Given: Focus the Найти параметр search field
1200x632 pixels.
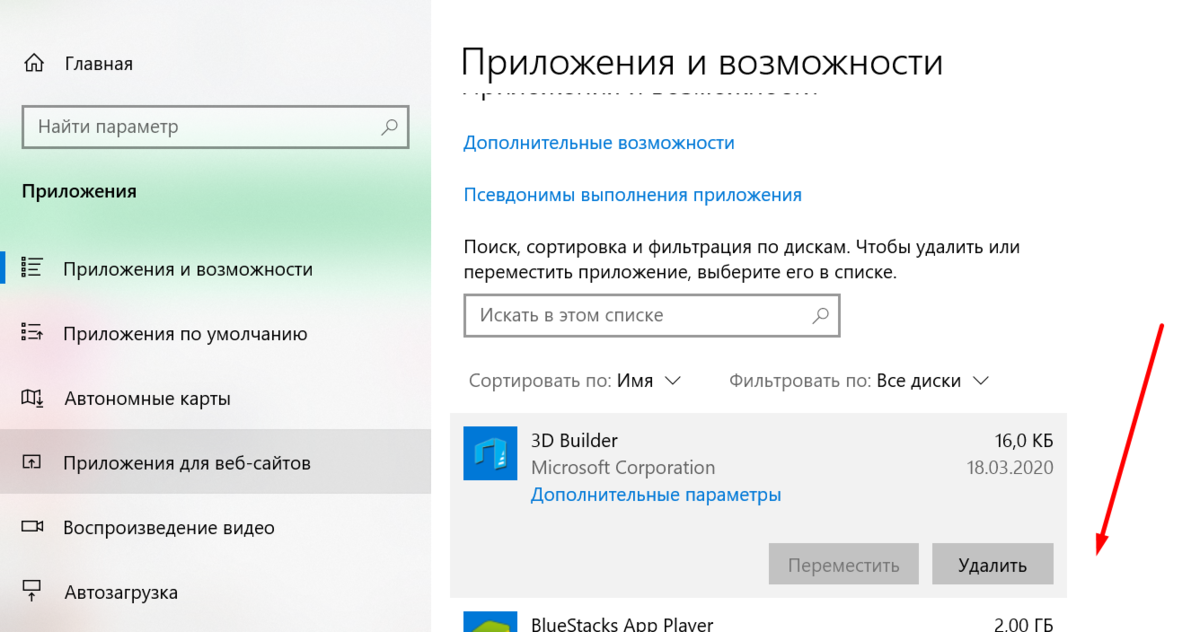Looking at the screenshot, I should tap(200, 127).
